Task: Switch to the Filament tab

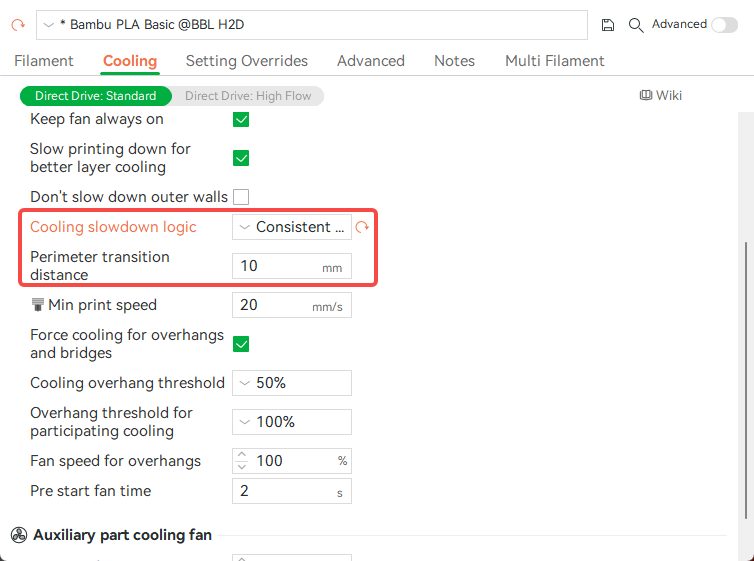Action: click(44, 61)
